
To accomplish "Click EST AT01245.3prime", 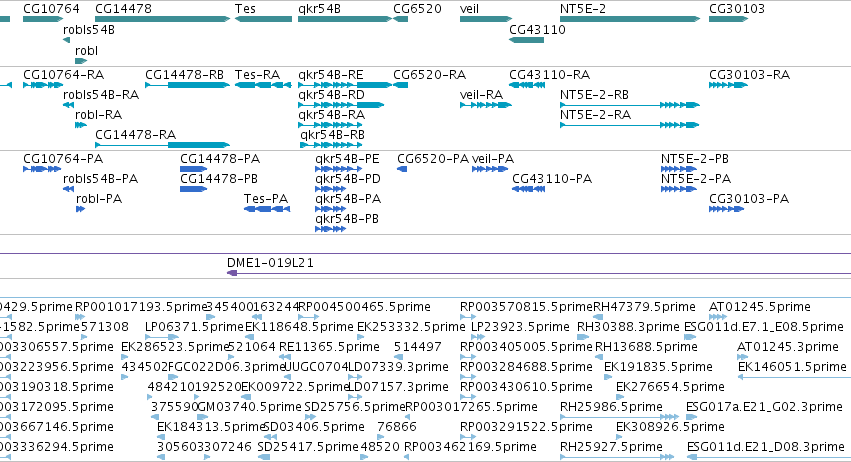I will click(x=742, y=357).
